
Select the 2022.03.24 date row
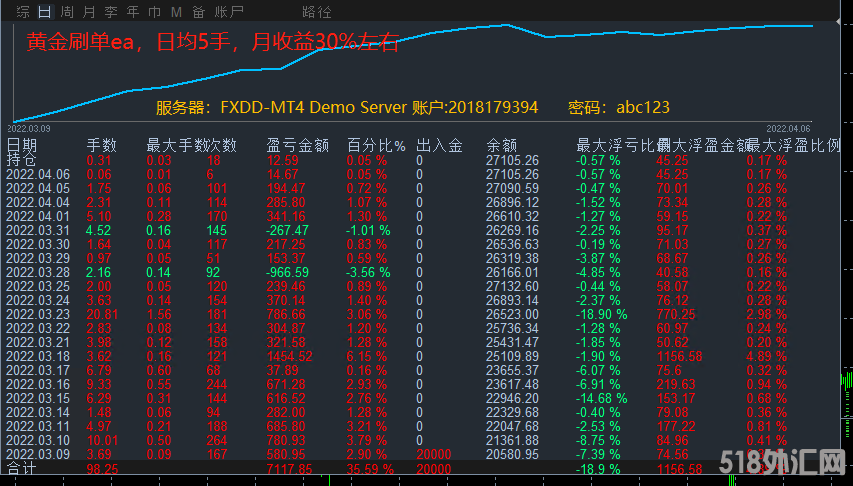coord(38,300)
